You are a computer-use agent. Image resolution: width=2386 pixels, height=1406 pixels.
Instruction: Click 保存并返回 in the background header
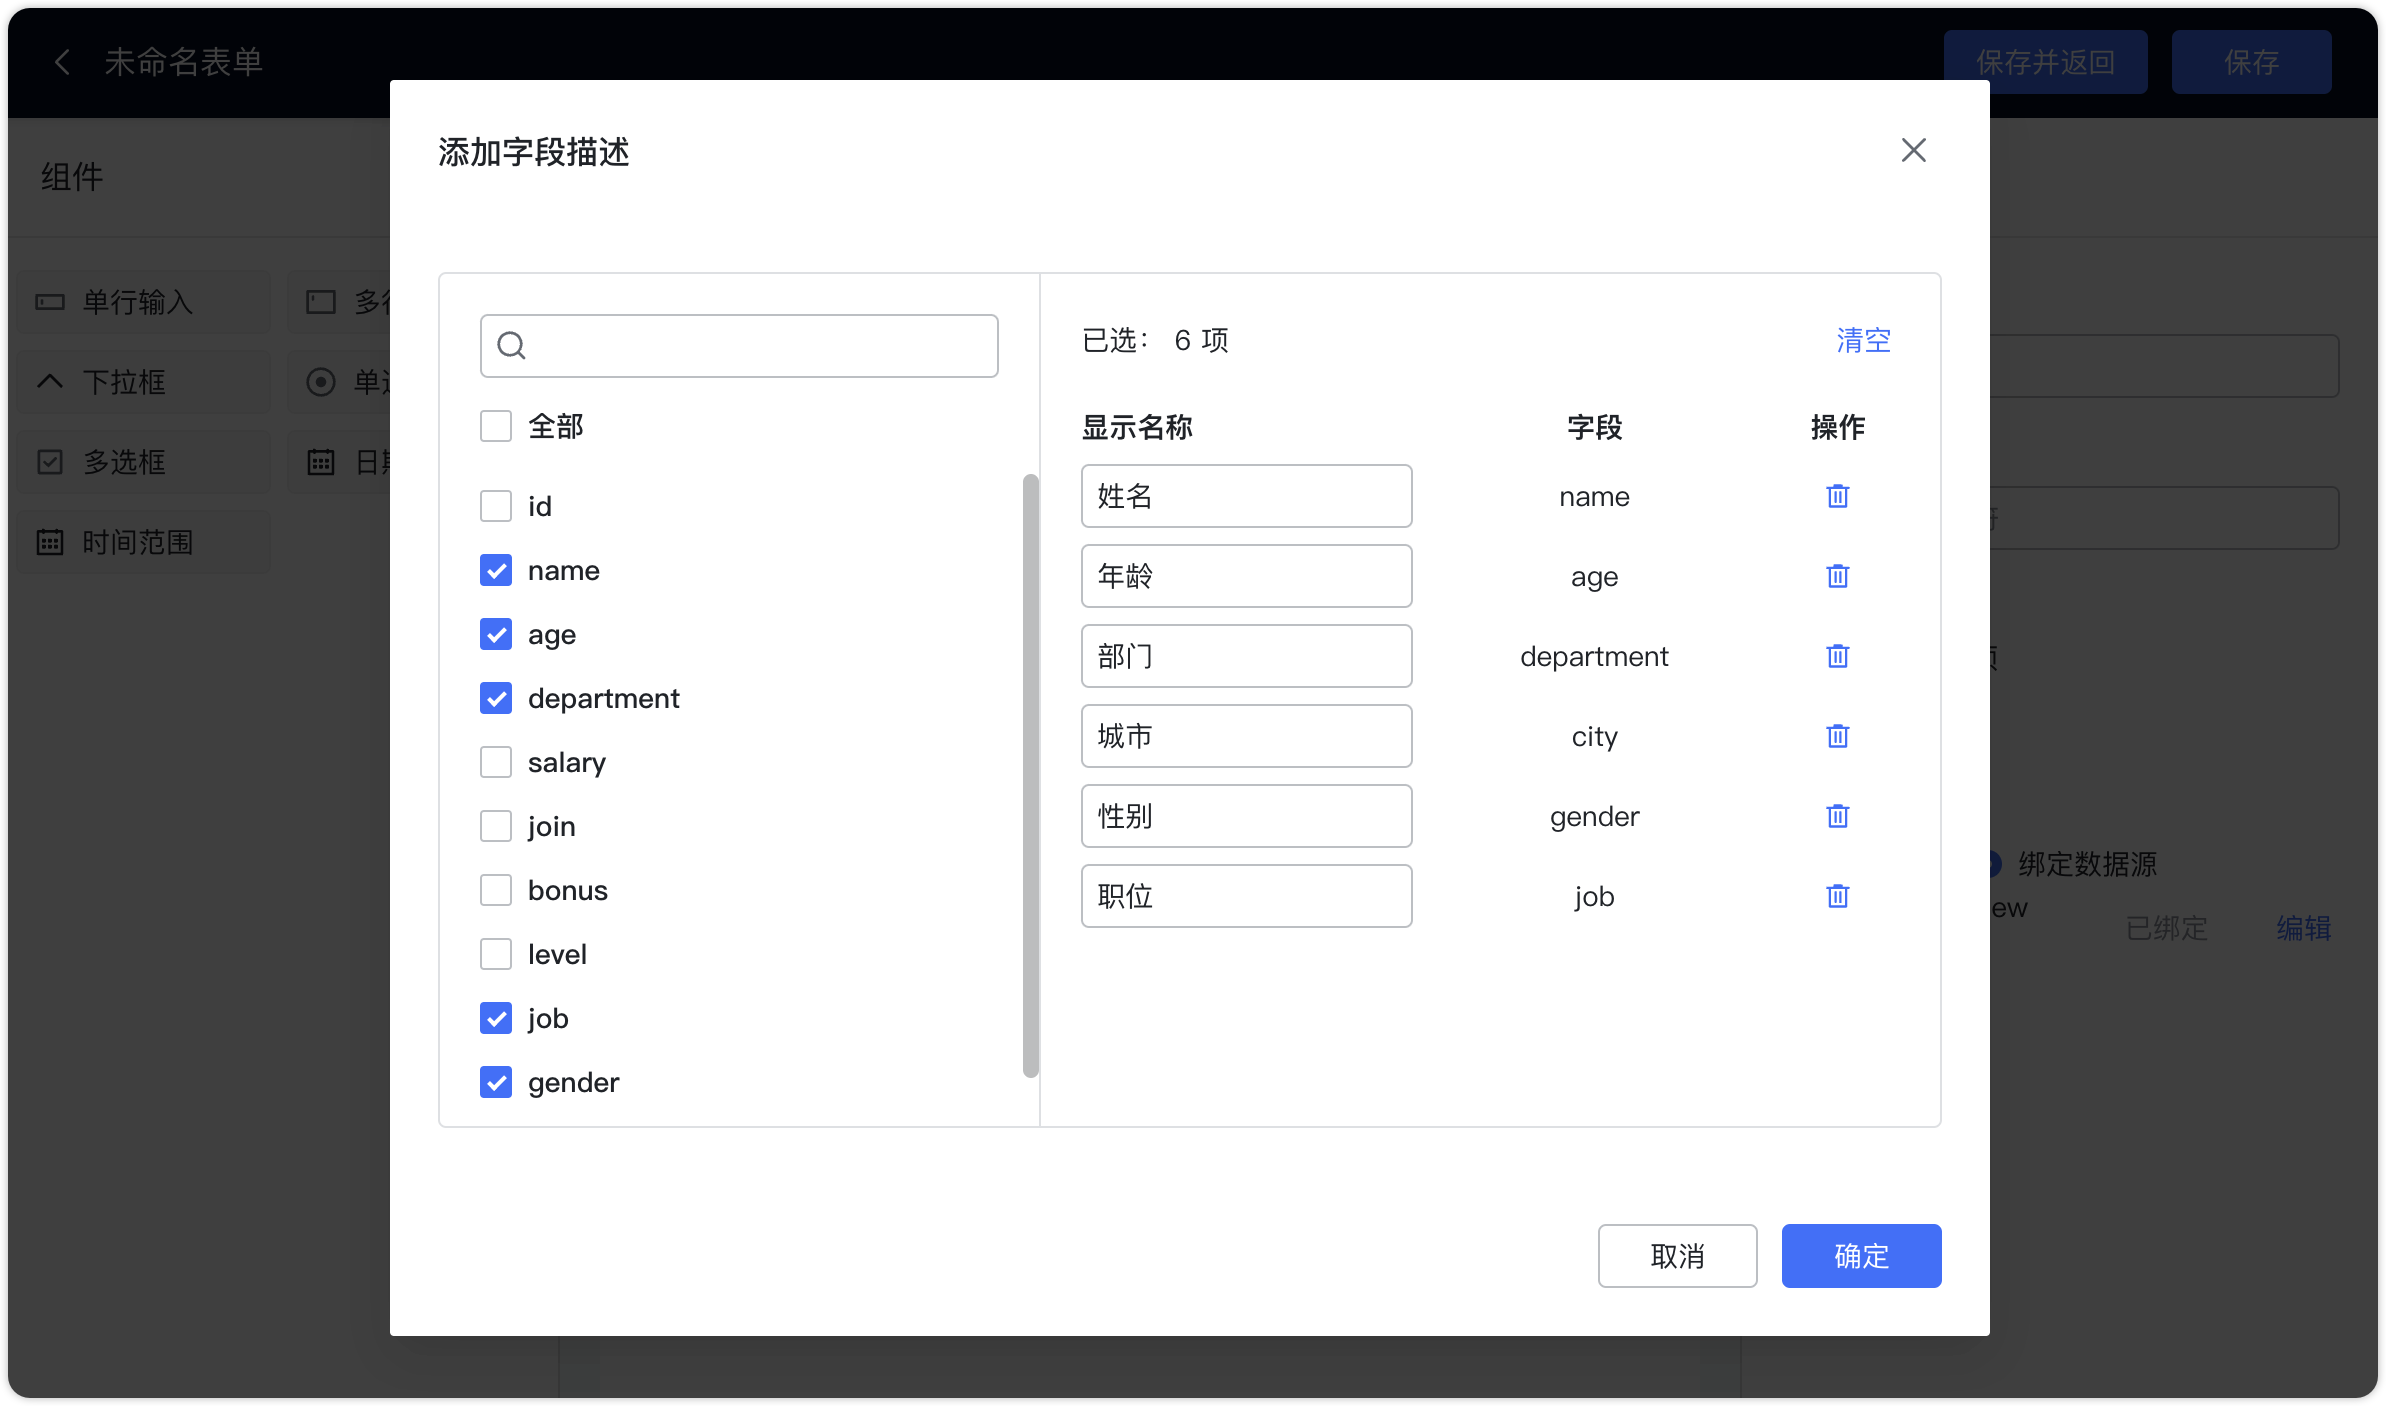[x=2045, y=62]
